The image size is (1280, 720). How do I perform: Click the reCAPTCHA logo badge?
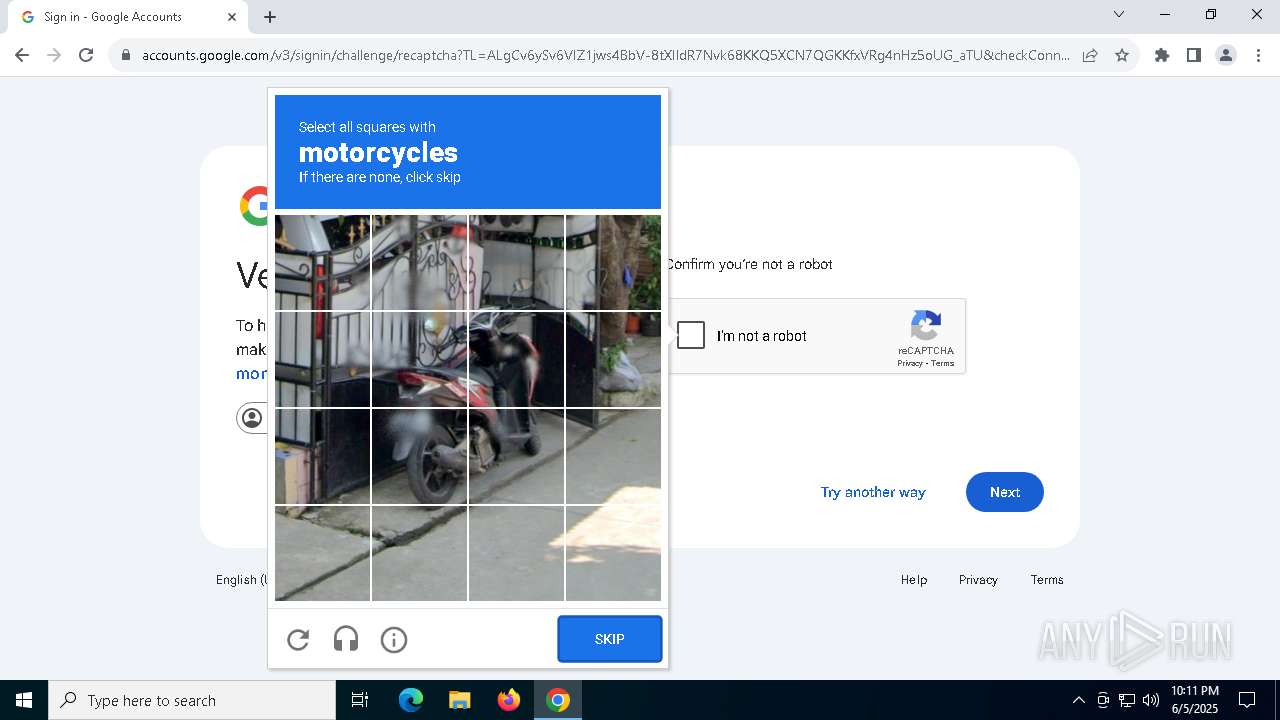coord(926,326)
